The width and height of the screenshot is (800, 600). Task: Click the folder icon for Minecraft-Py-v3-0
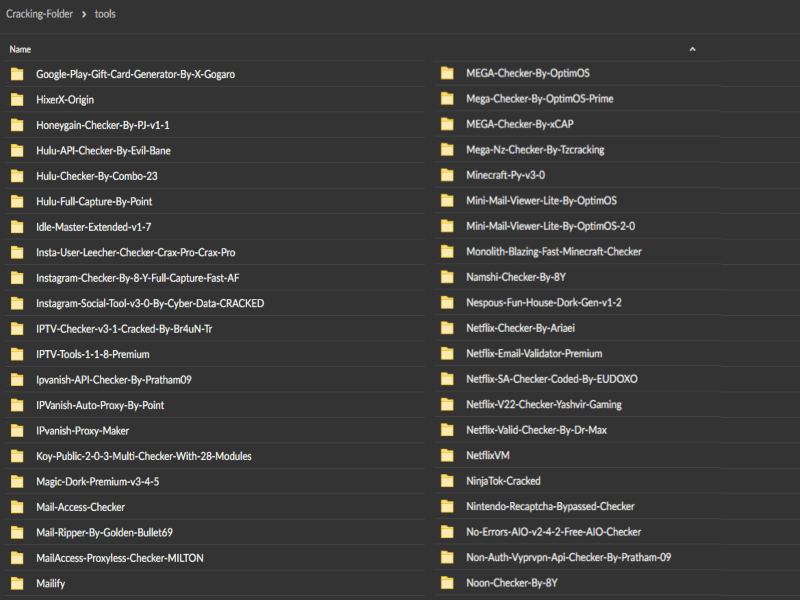point(447,175)
